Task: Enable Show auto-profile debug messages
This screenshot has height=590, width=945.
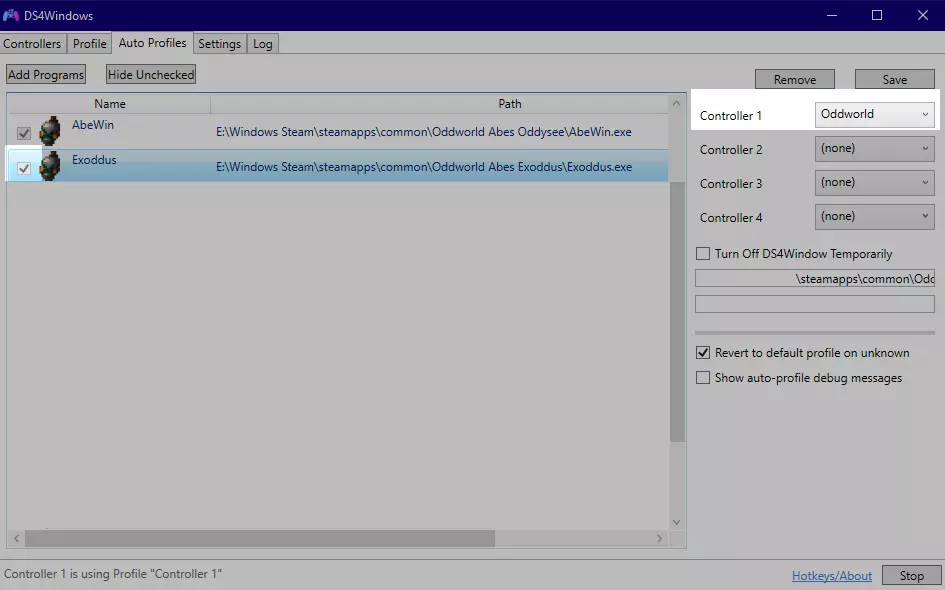Action: (703, 378)
